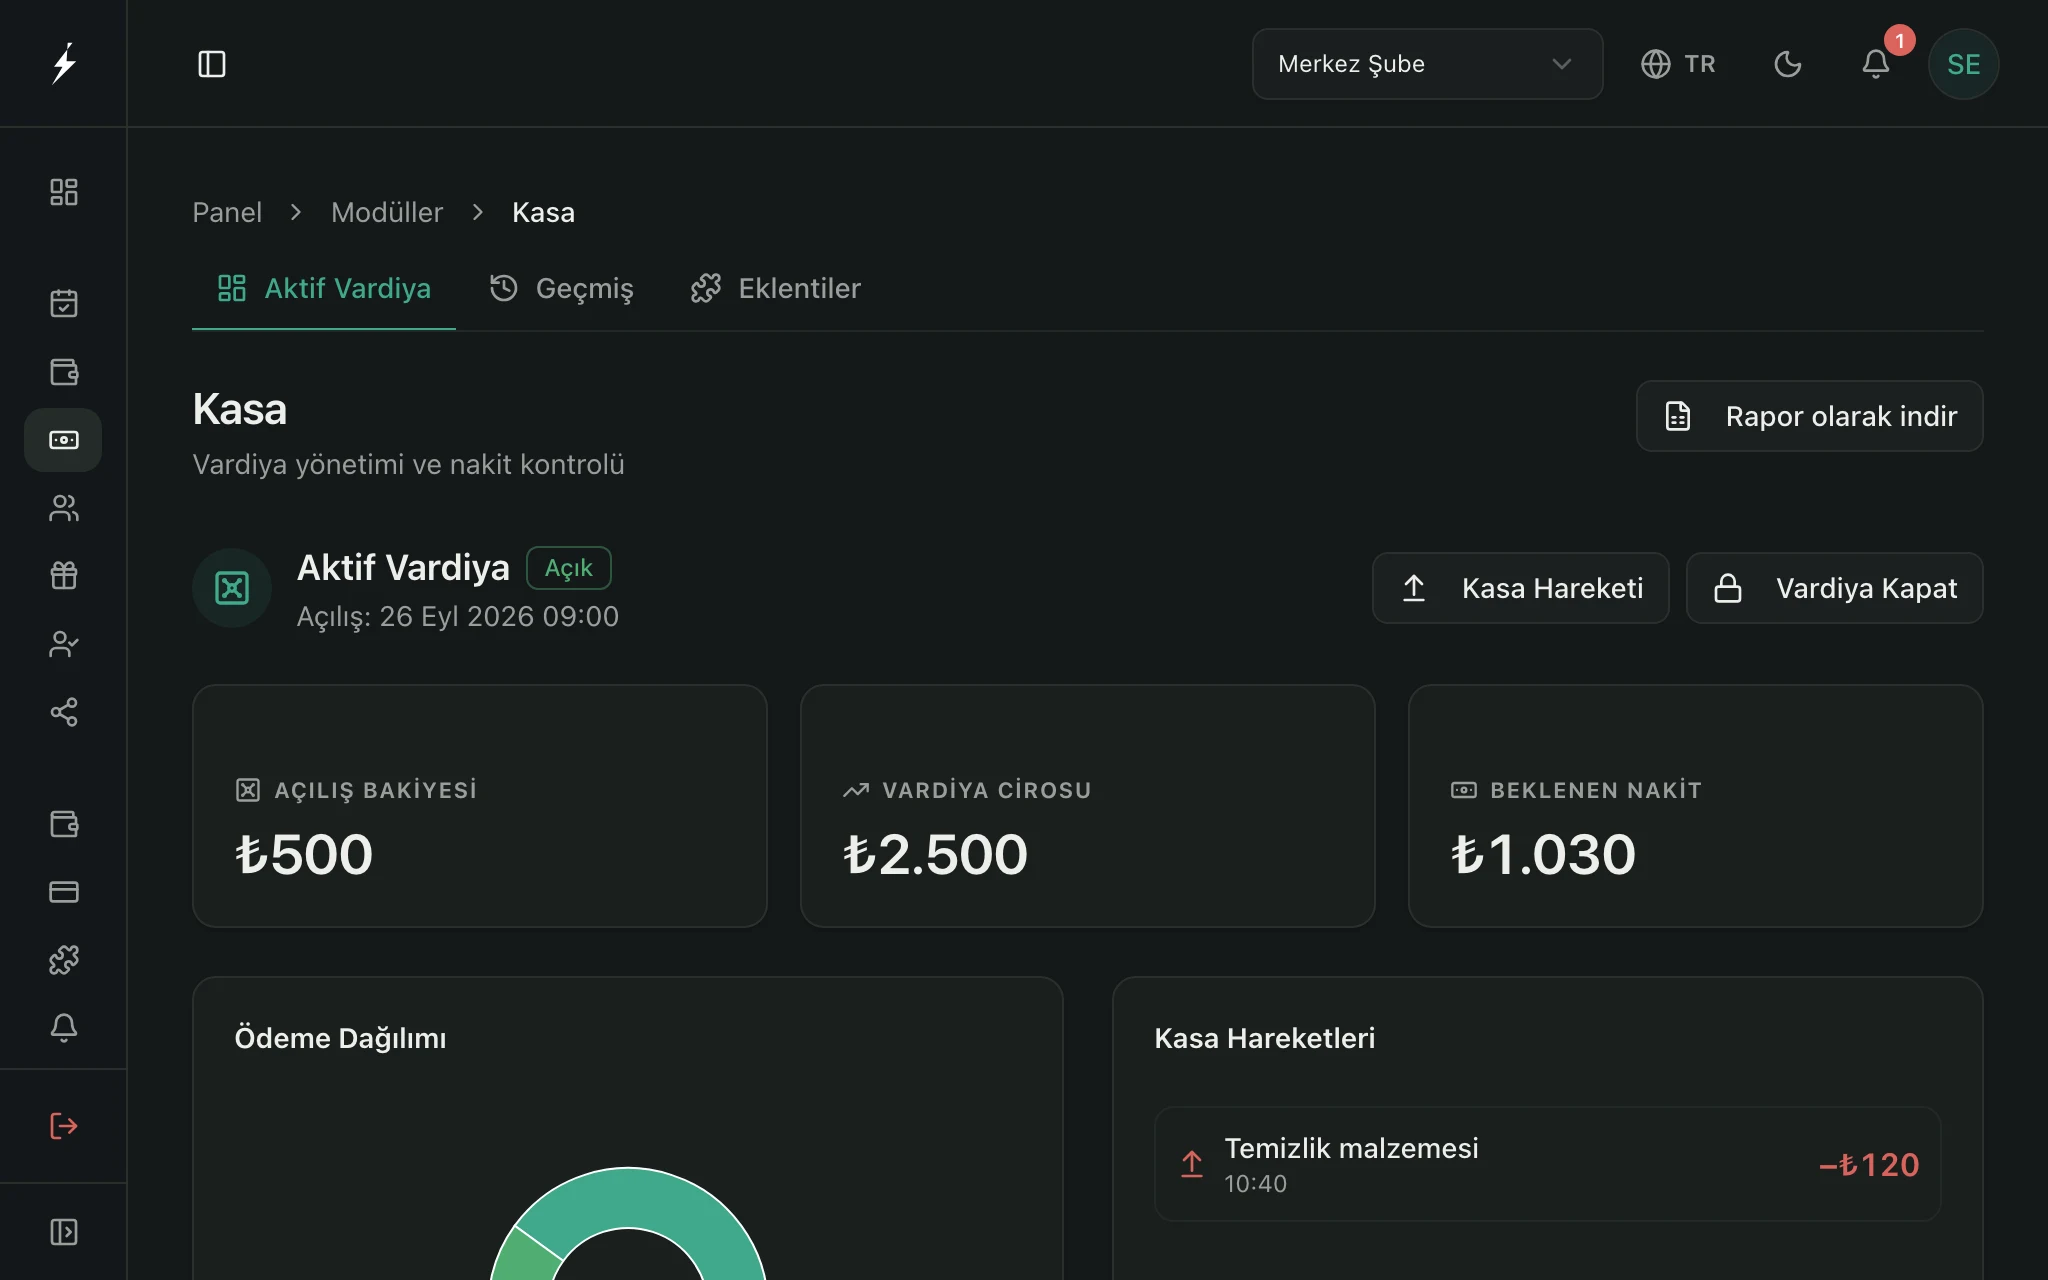Click the red logout icon in sidebar

[x=63, y=1126]
